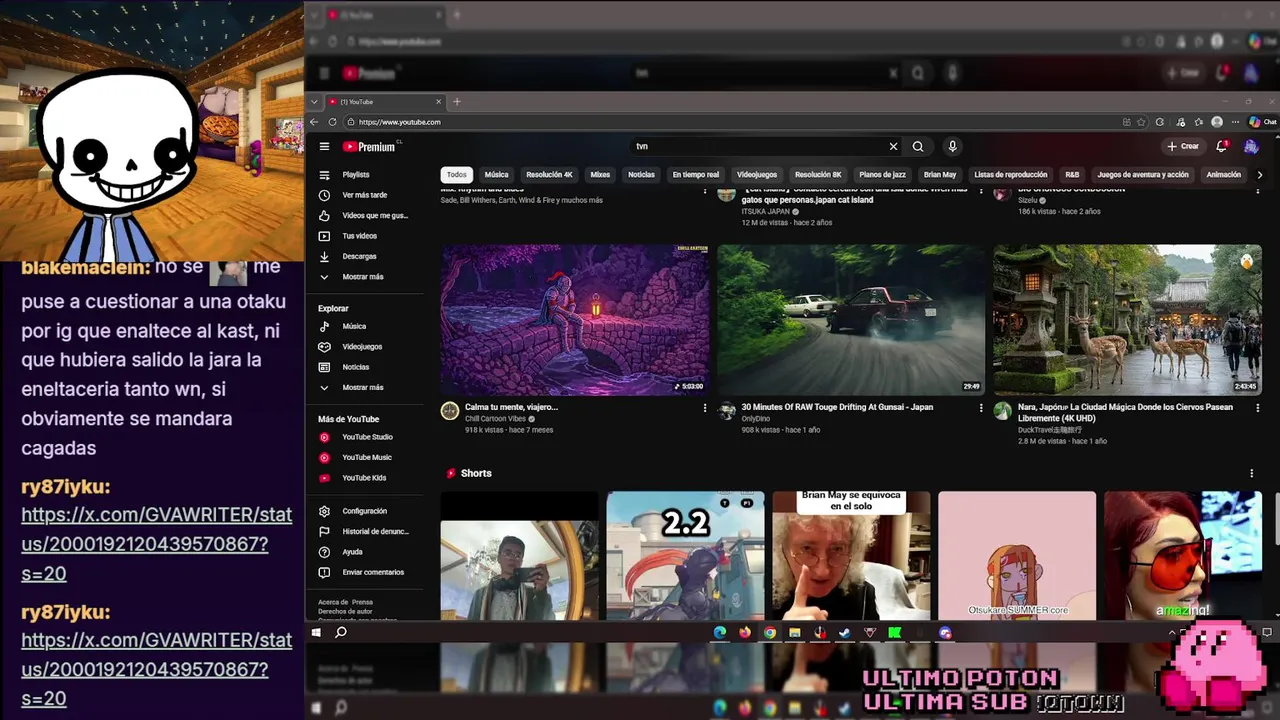This screenshot has width=1280, height=720.
Task: Open options menu for Calma tu mente video
Action: coord(705,408)
